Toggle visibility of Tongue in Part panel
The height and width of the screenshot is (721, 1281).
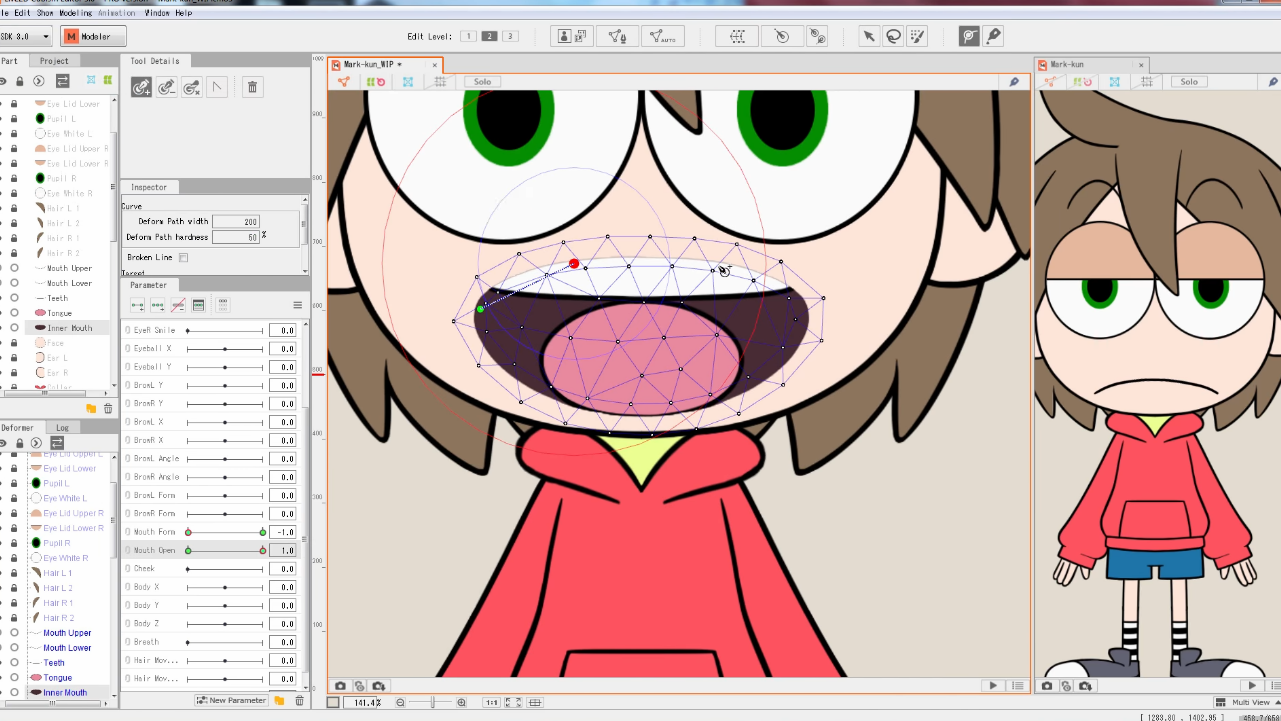[x=15, y=313]
